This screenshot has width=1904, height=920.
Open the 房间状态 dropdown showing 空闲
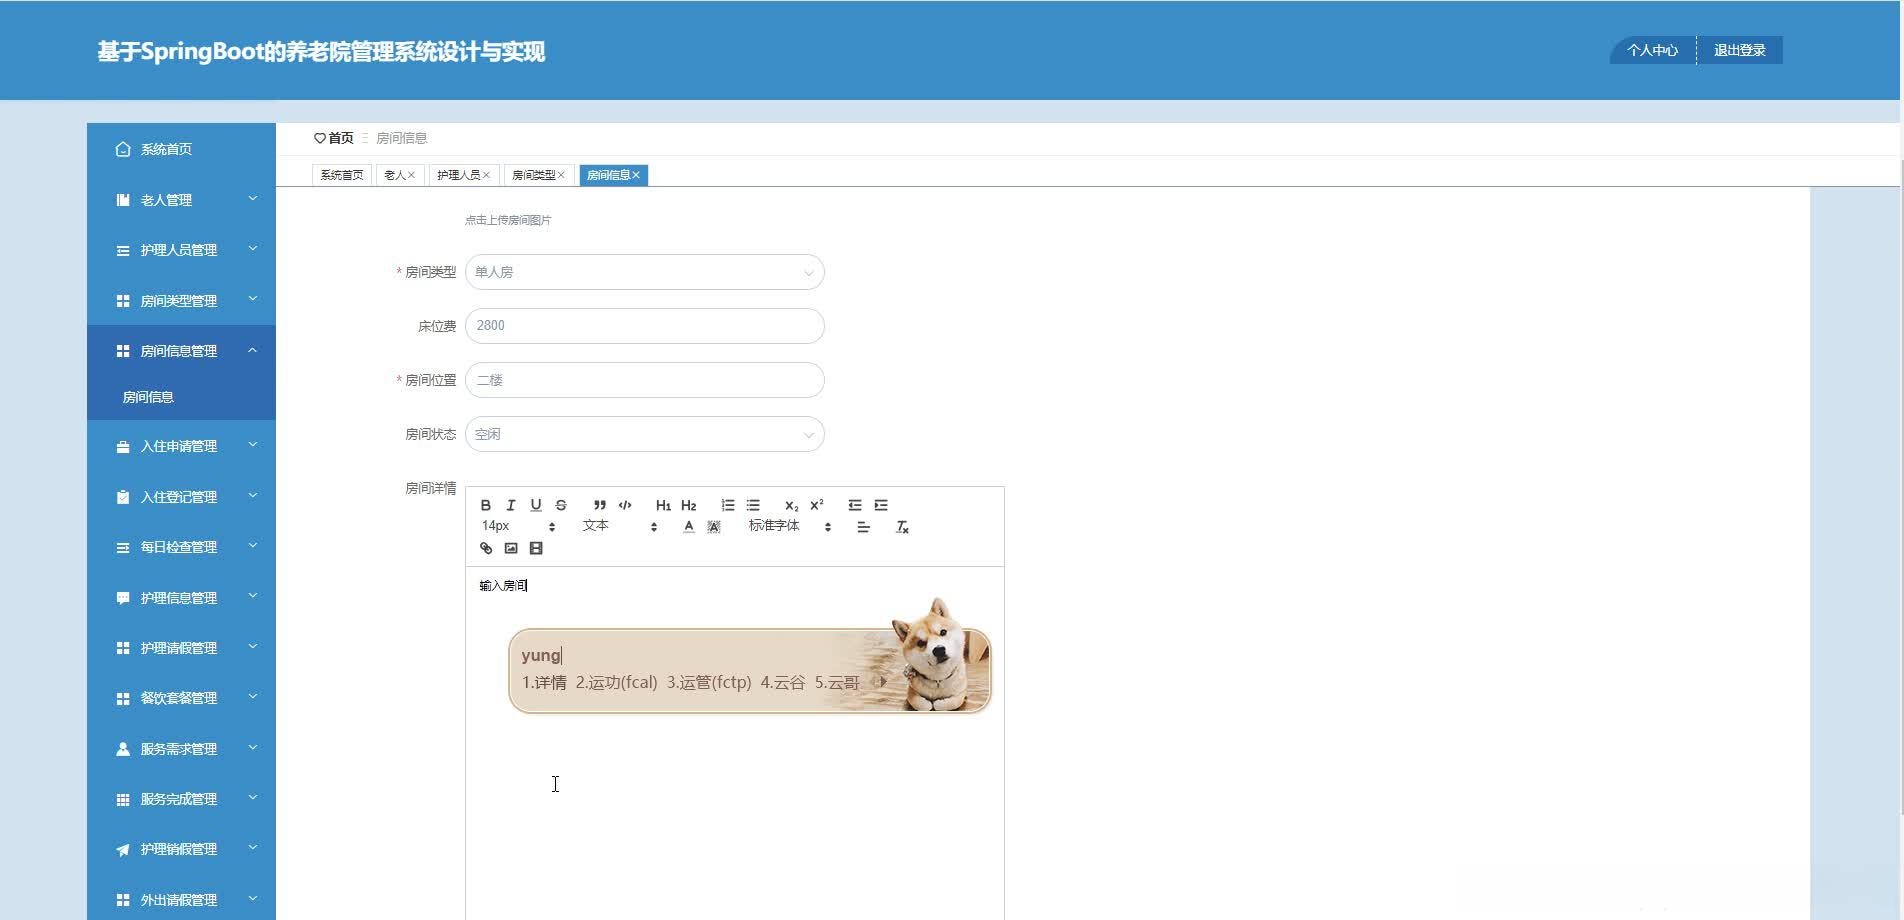click(644, 433)
